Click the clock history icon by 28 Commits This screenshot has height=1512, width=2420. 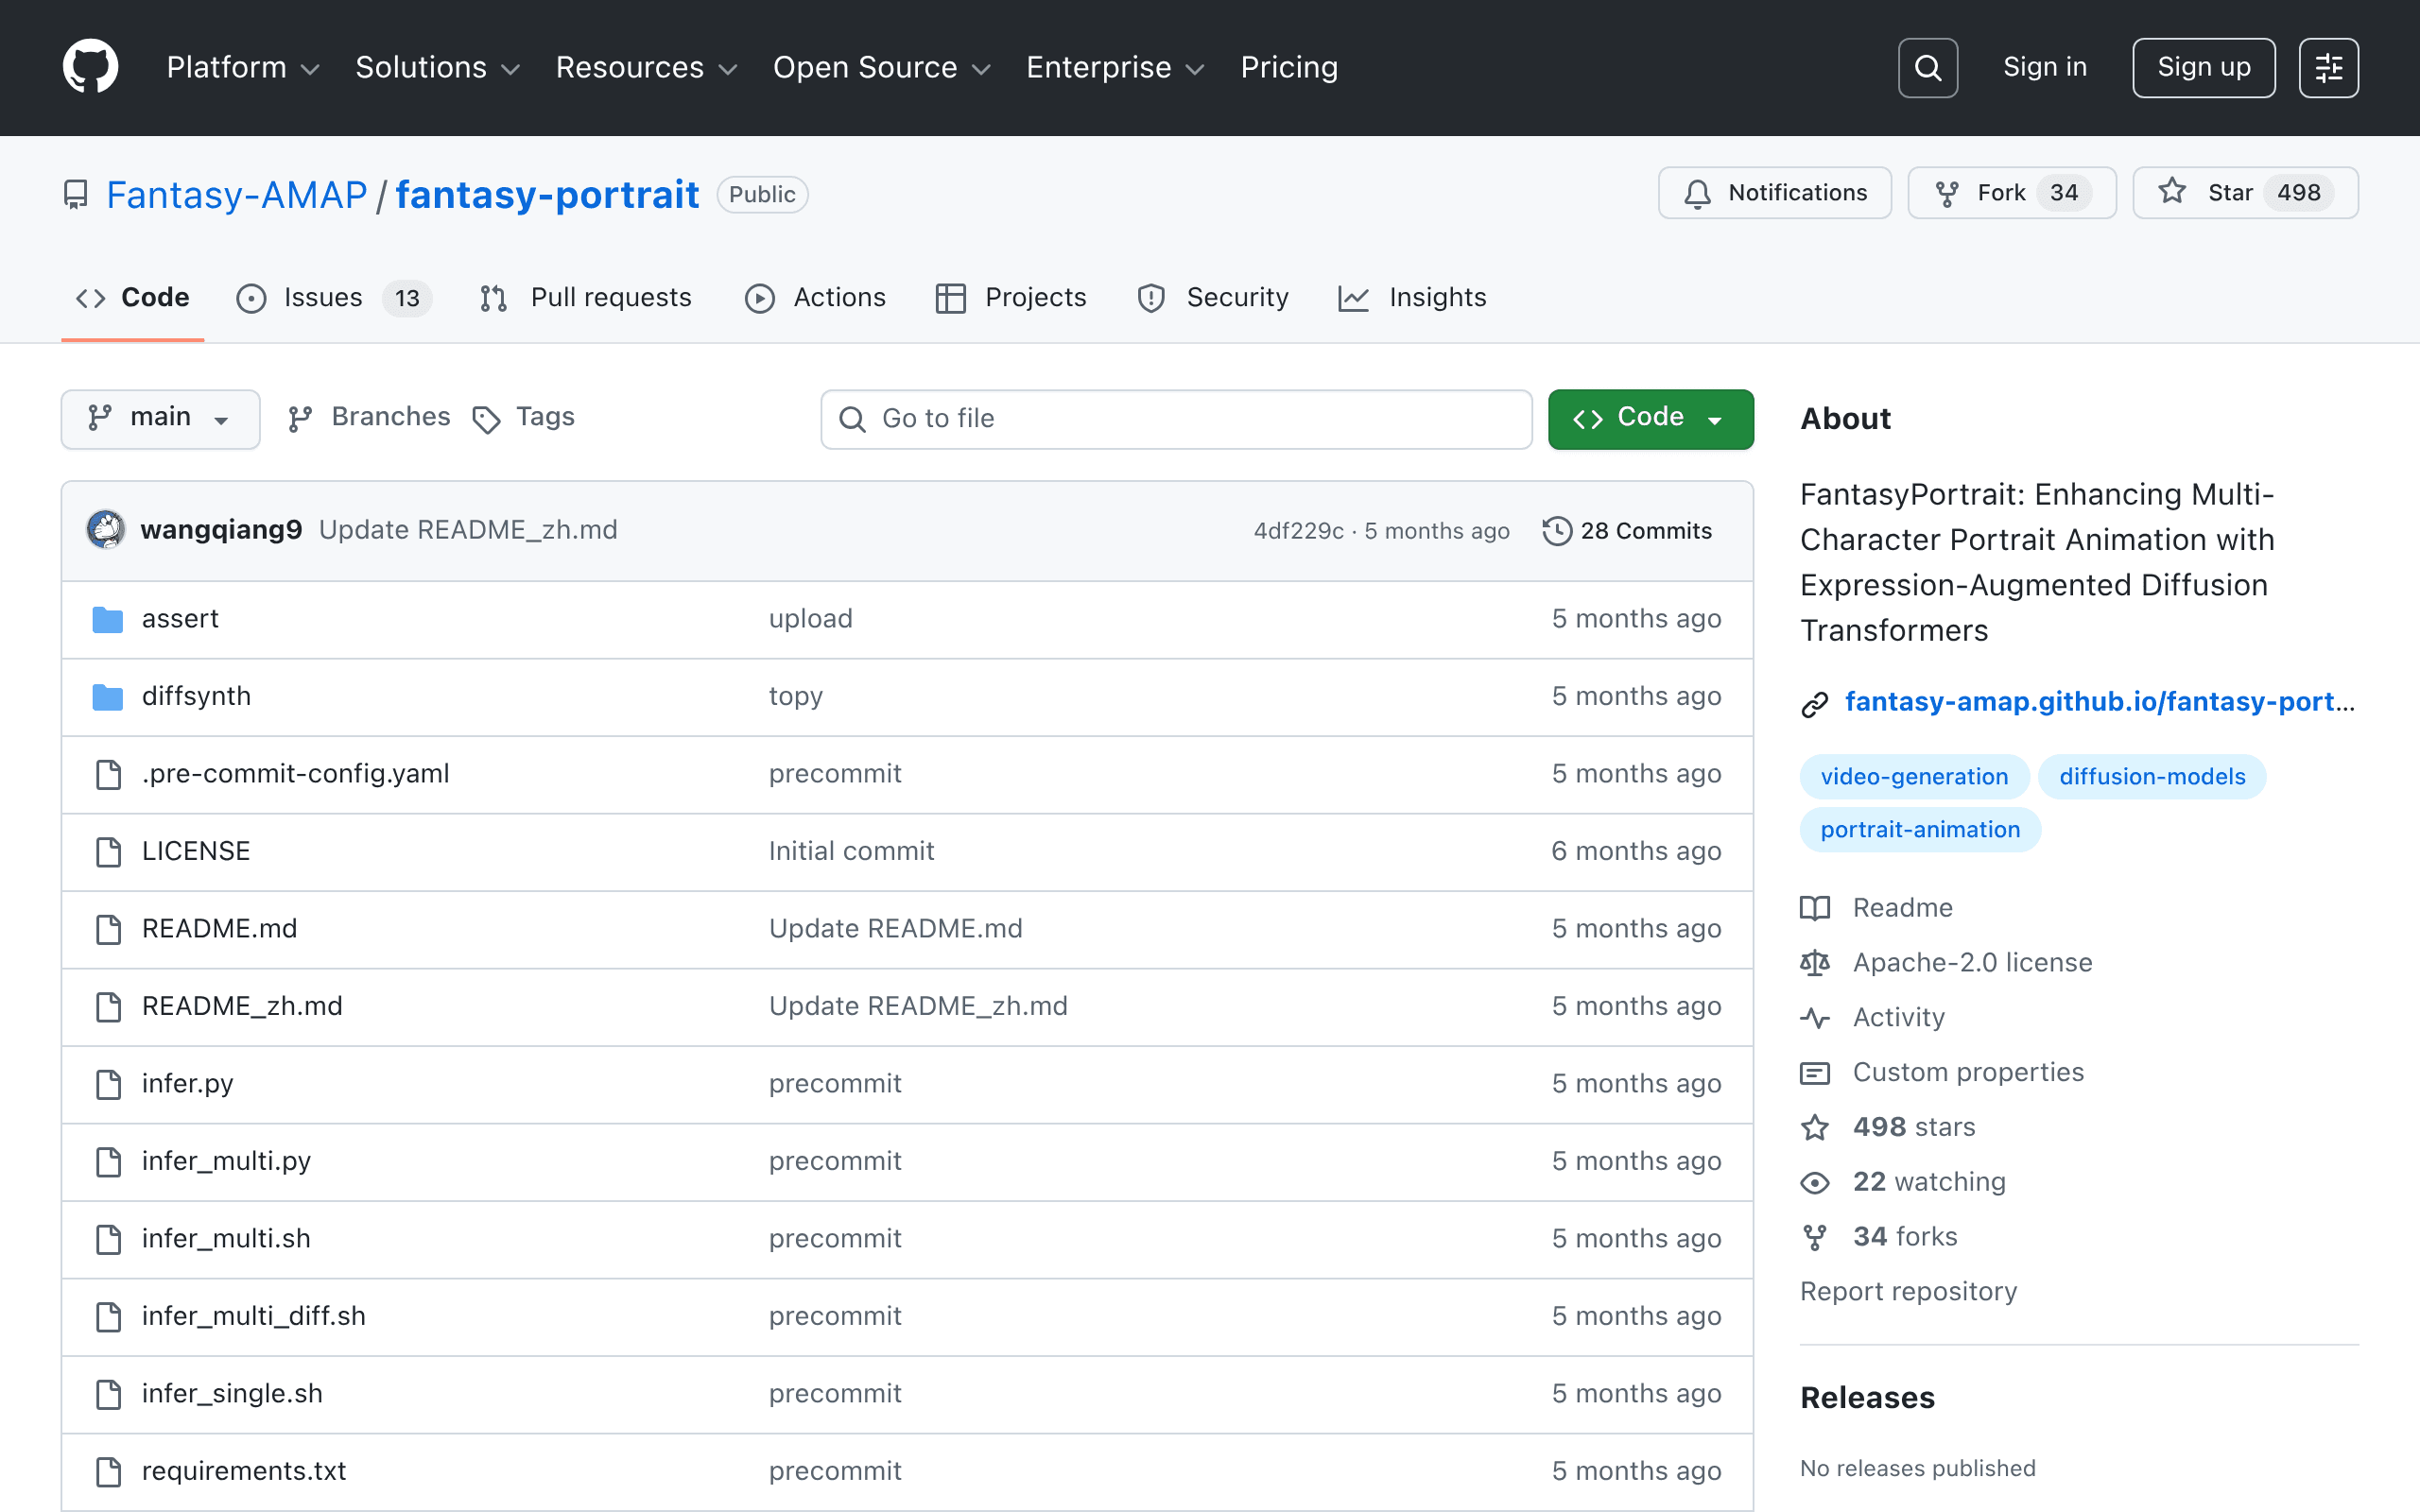pos(1556,531)
